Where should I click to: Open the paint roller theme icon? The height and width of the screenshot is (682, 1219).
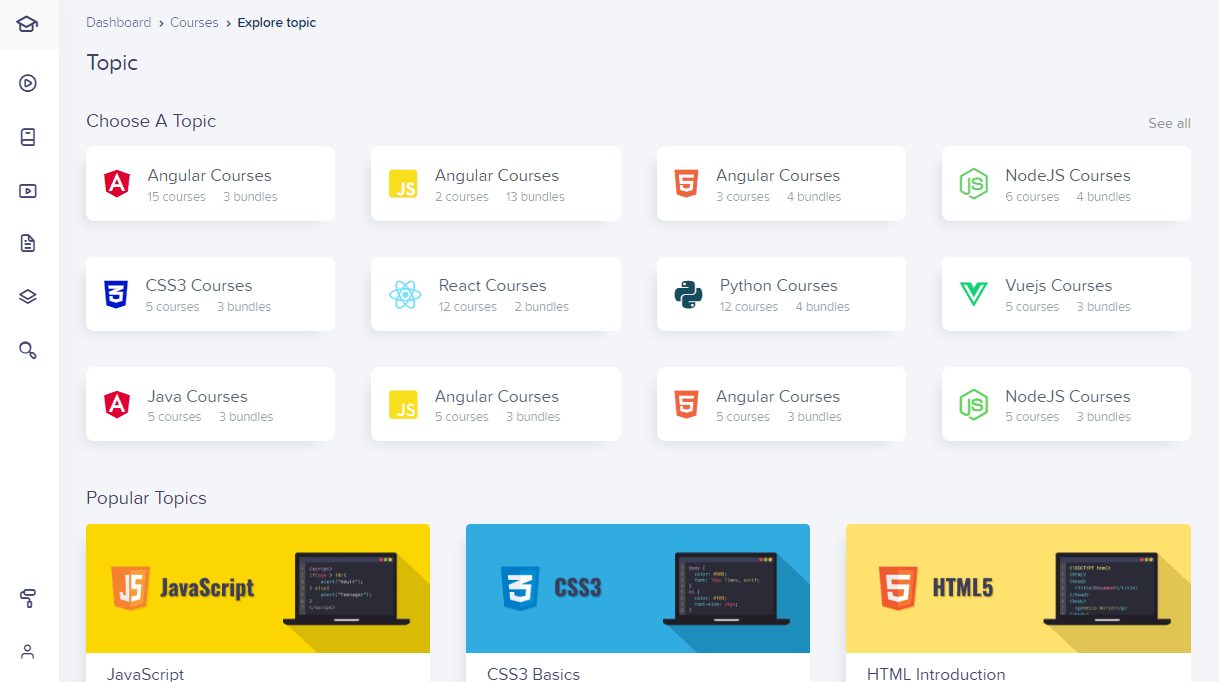click(28, 598)
